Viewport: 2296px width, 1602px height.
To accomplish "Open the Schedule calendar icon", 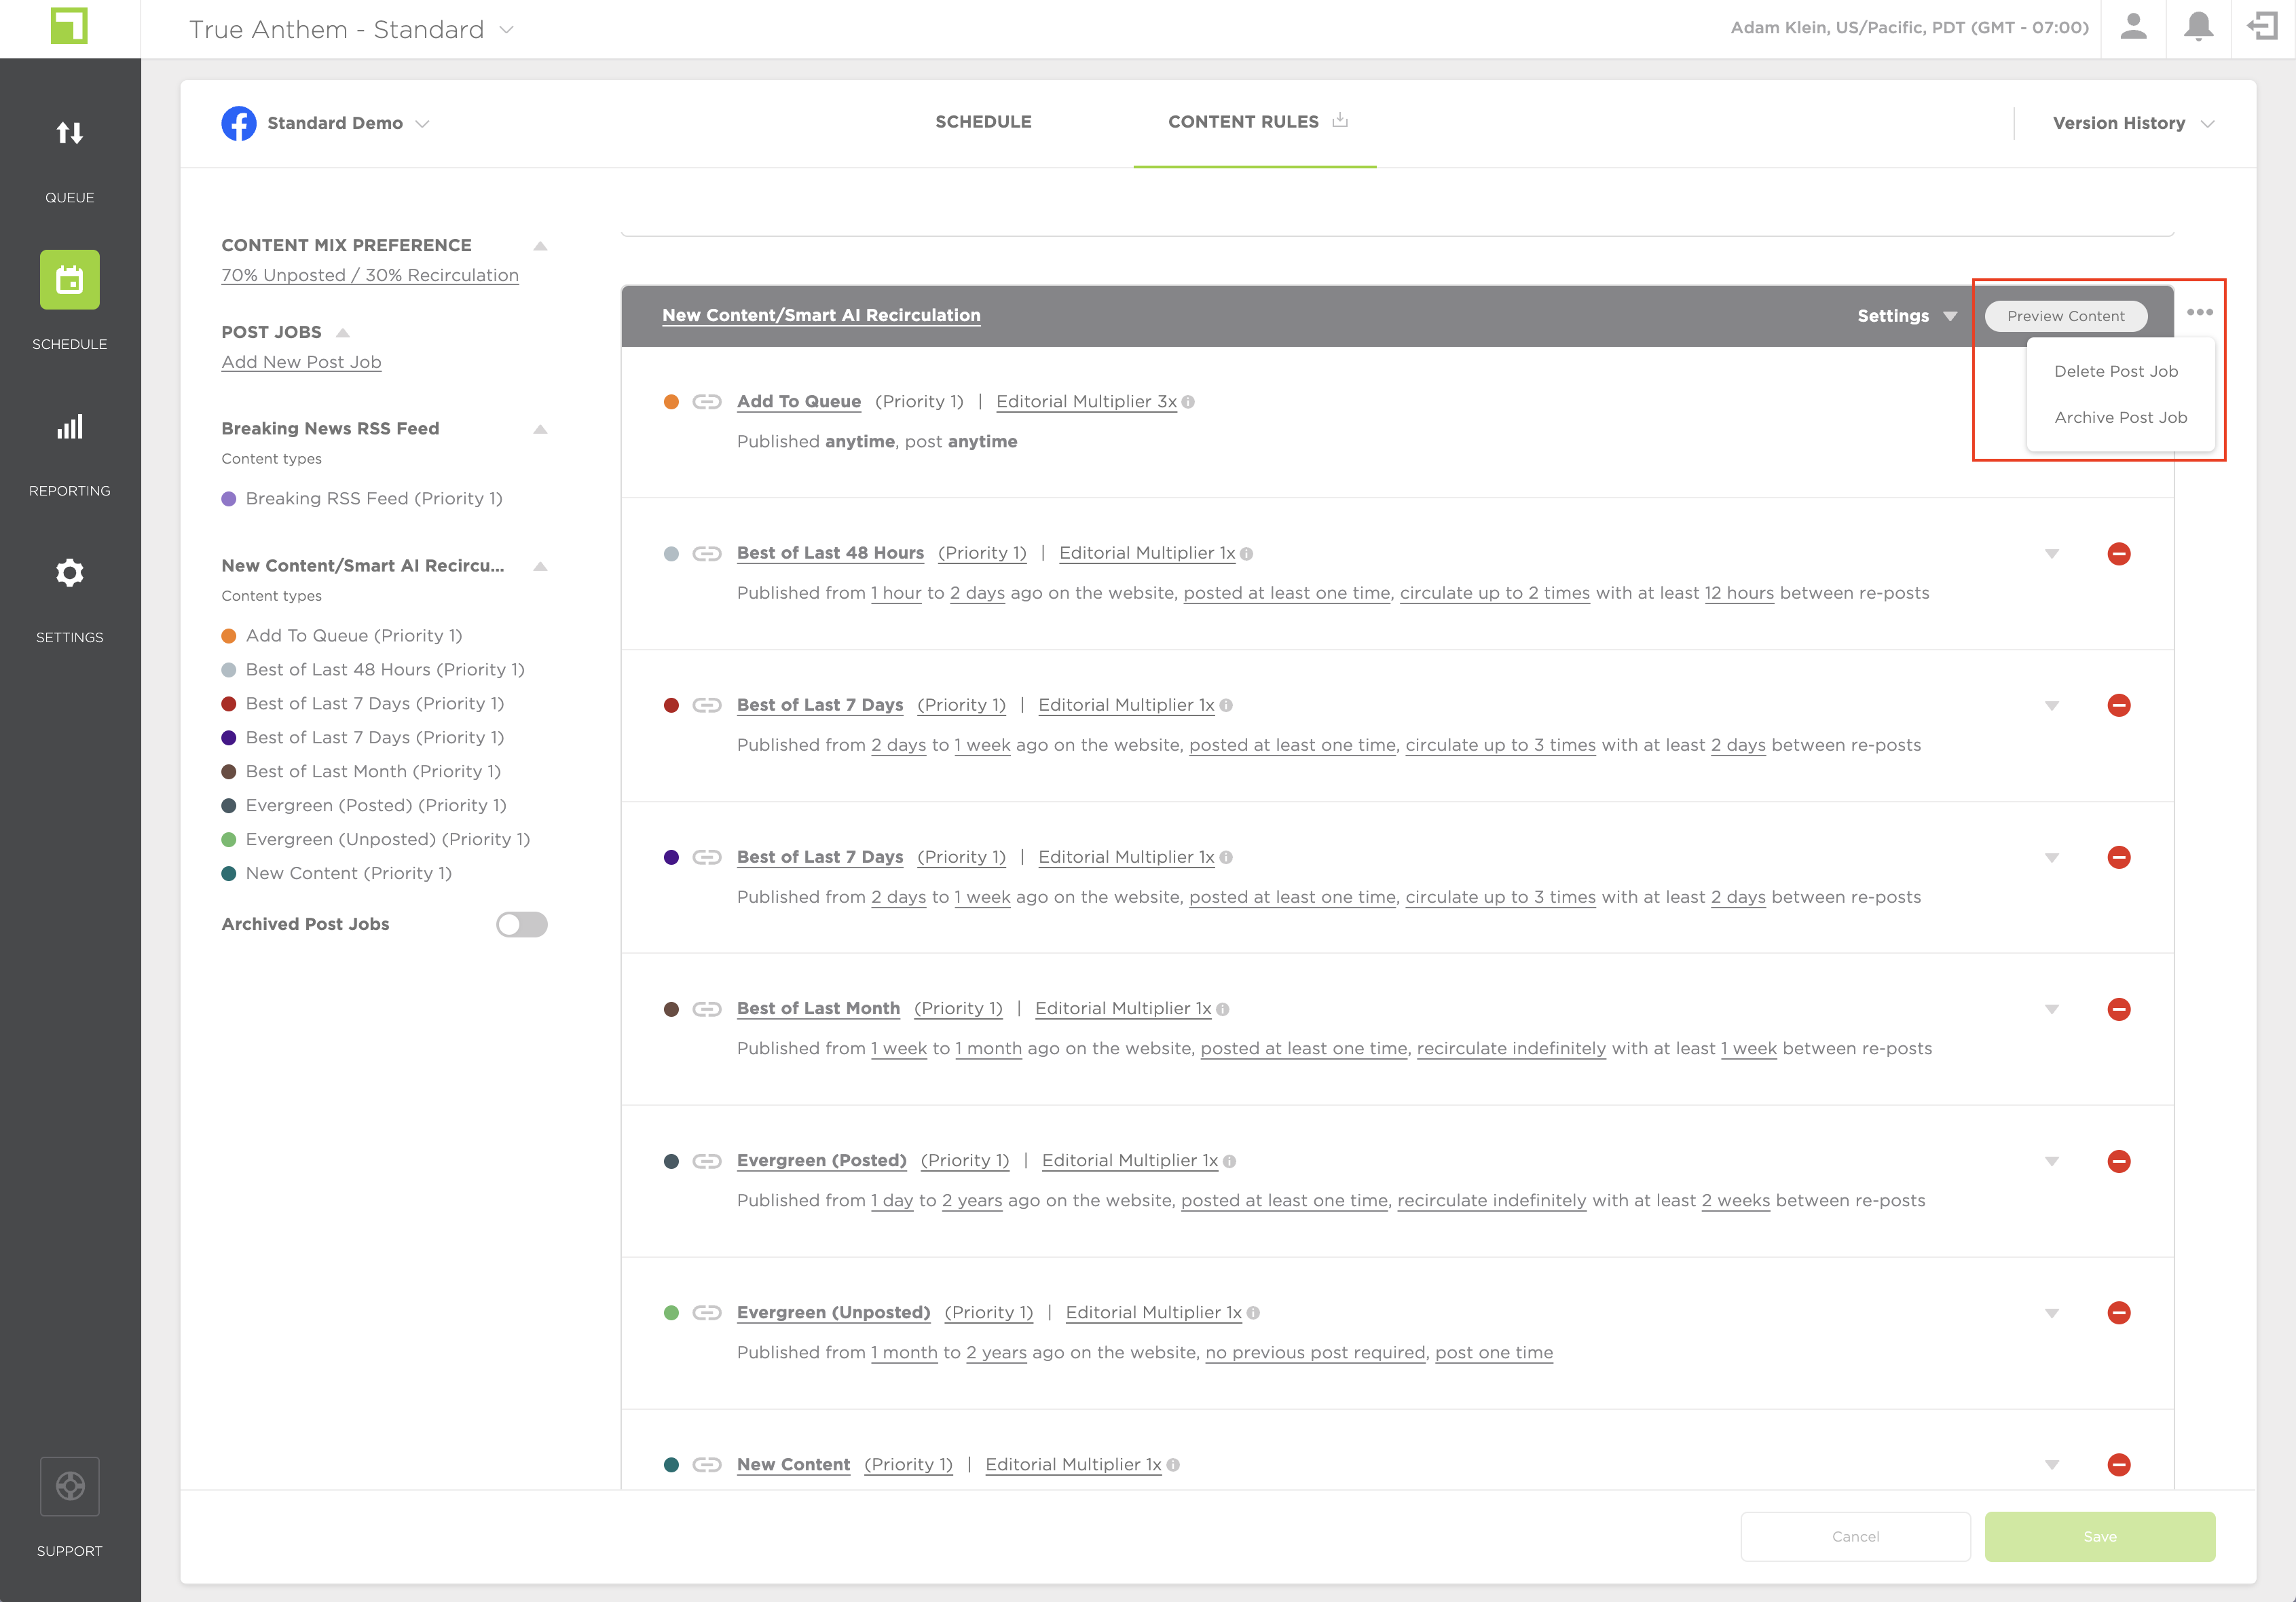I will pyautogui.click(x=69, y=279).
